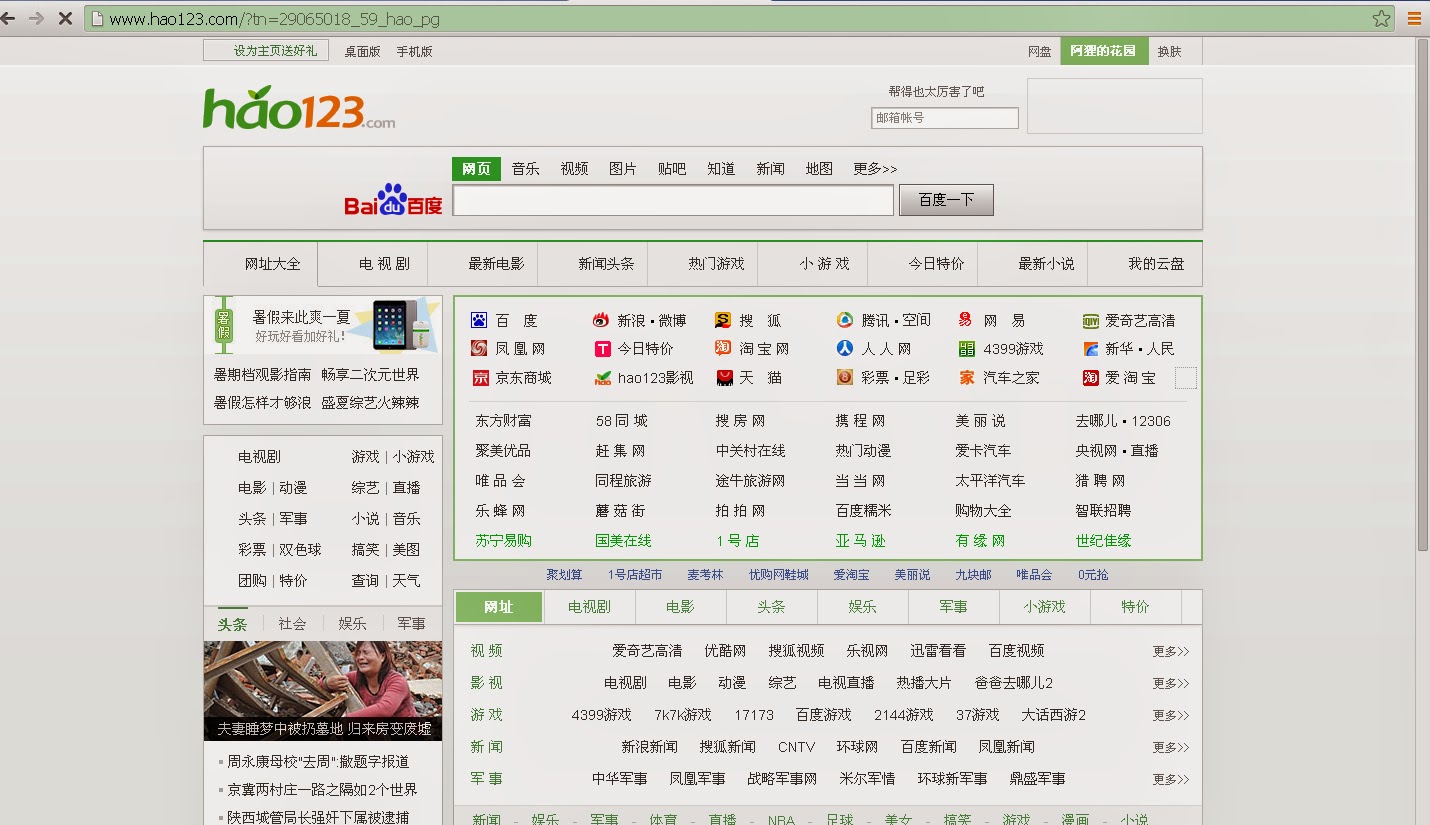Select the 音乐 search tab
Screen dimensions: 1430x825
coord(526,169)
